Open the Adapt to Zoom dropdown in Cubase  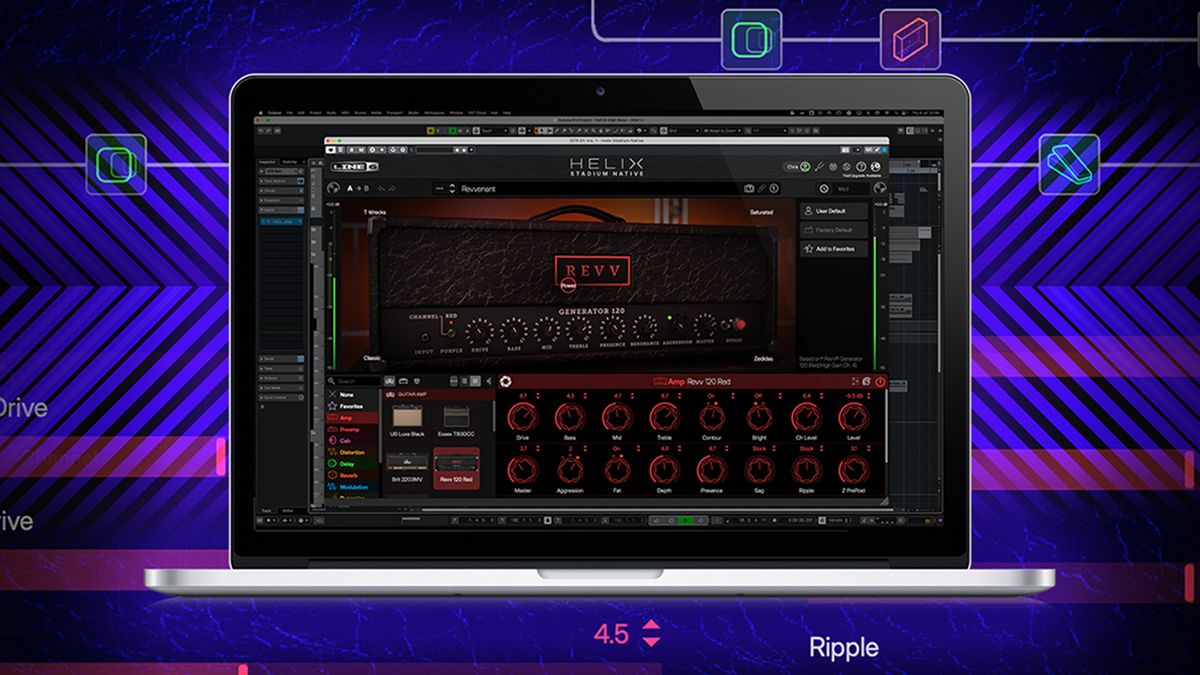(722, 130)
